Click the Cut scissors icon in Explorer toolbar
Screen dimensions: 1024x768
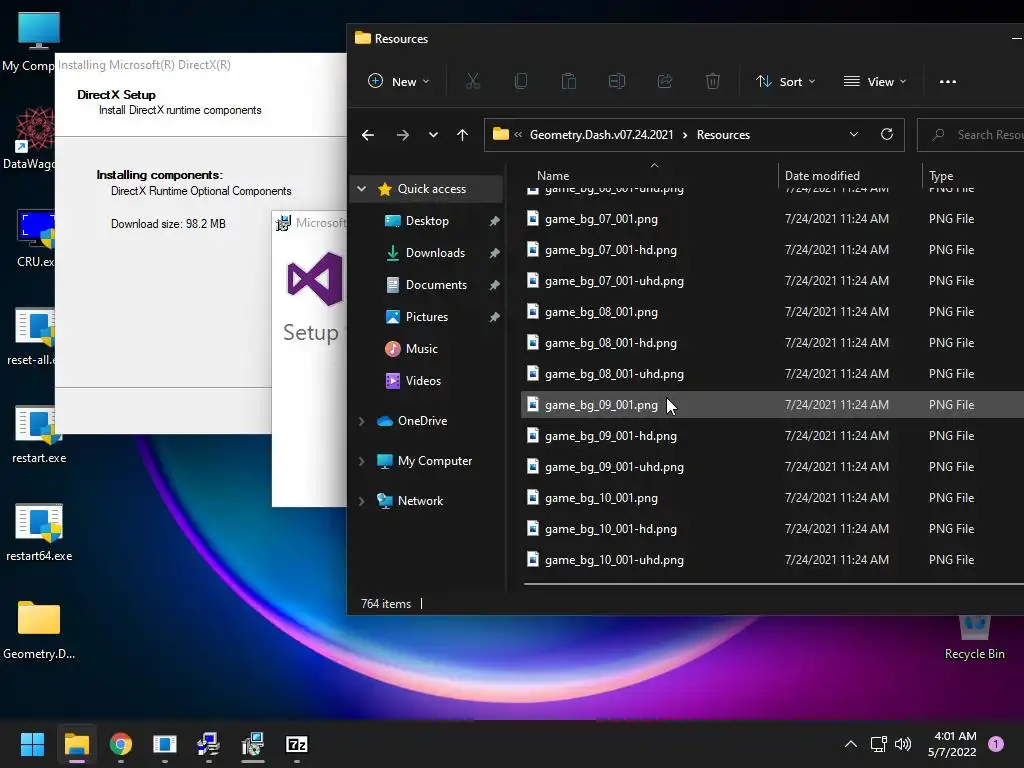[473, 81]
